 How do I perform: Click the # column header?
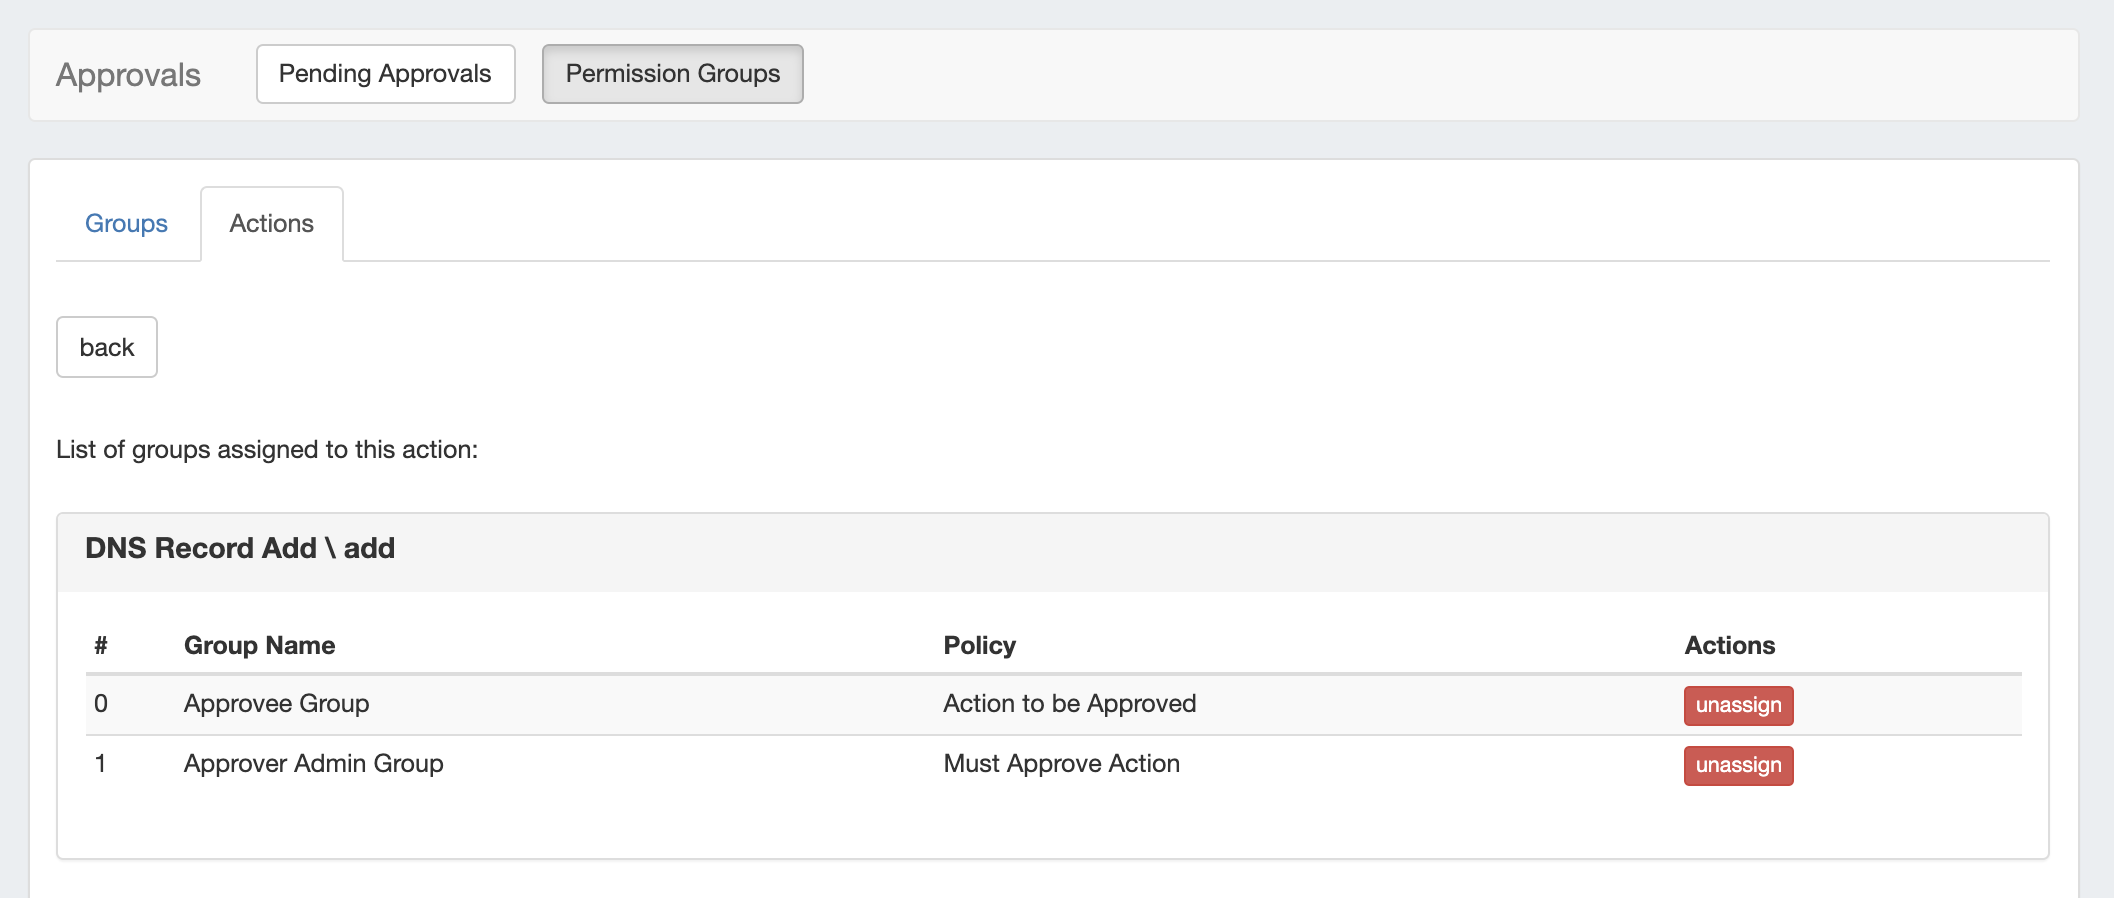(101, 645)
